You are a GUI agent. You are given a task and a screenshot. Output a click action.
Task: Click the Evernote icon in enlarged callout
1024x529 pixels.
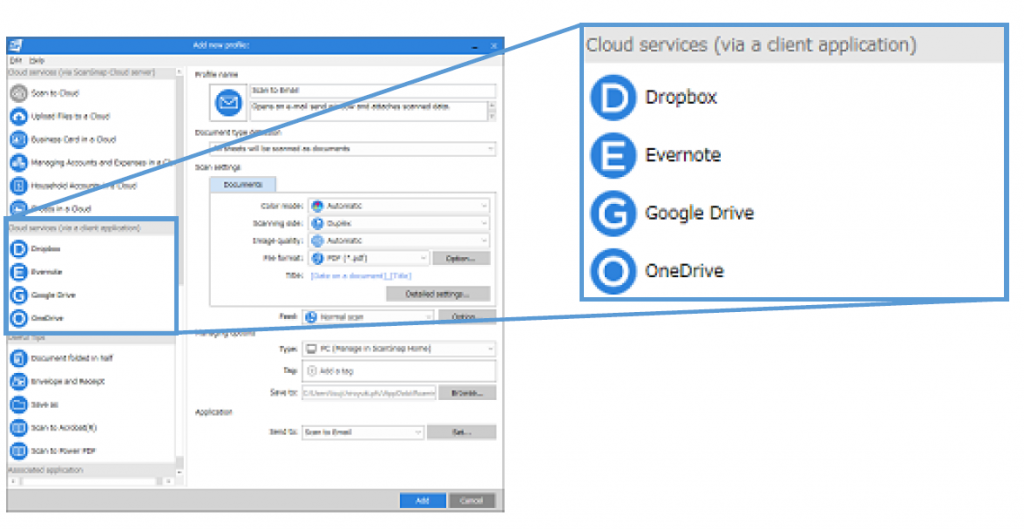tap(613, 155)
